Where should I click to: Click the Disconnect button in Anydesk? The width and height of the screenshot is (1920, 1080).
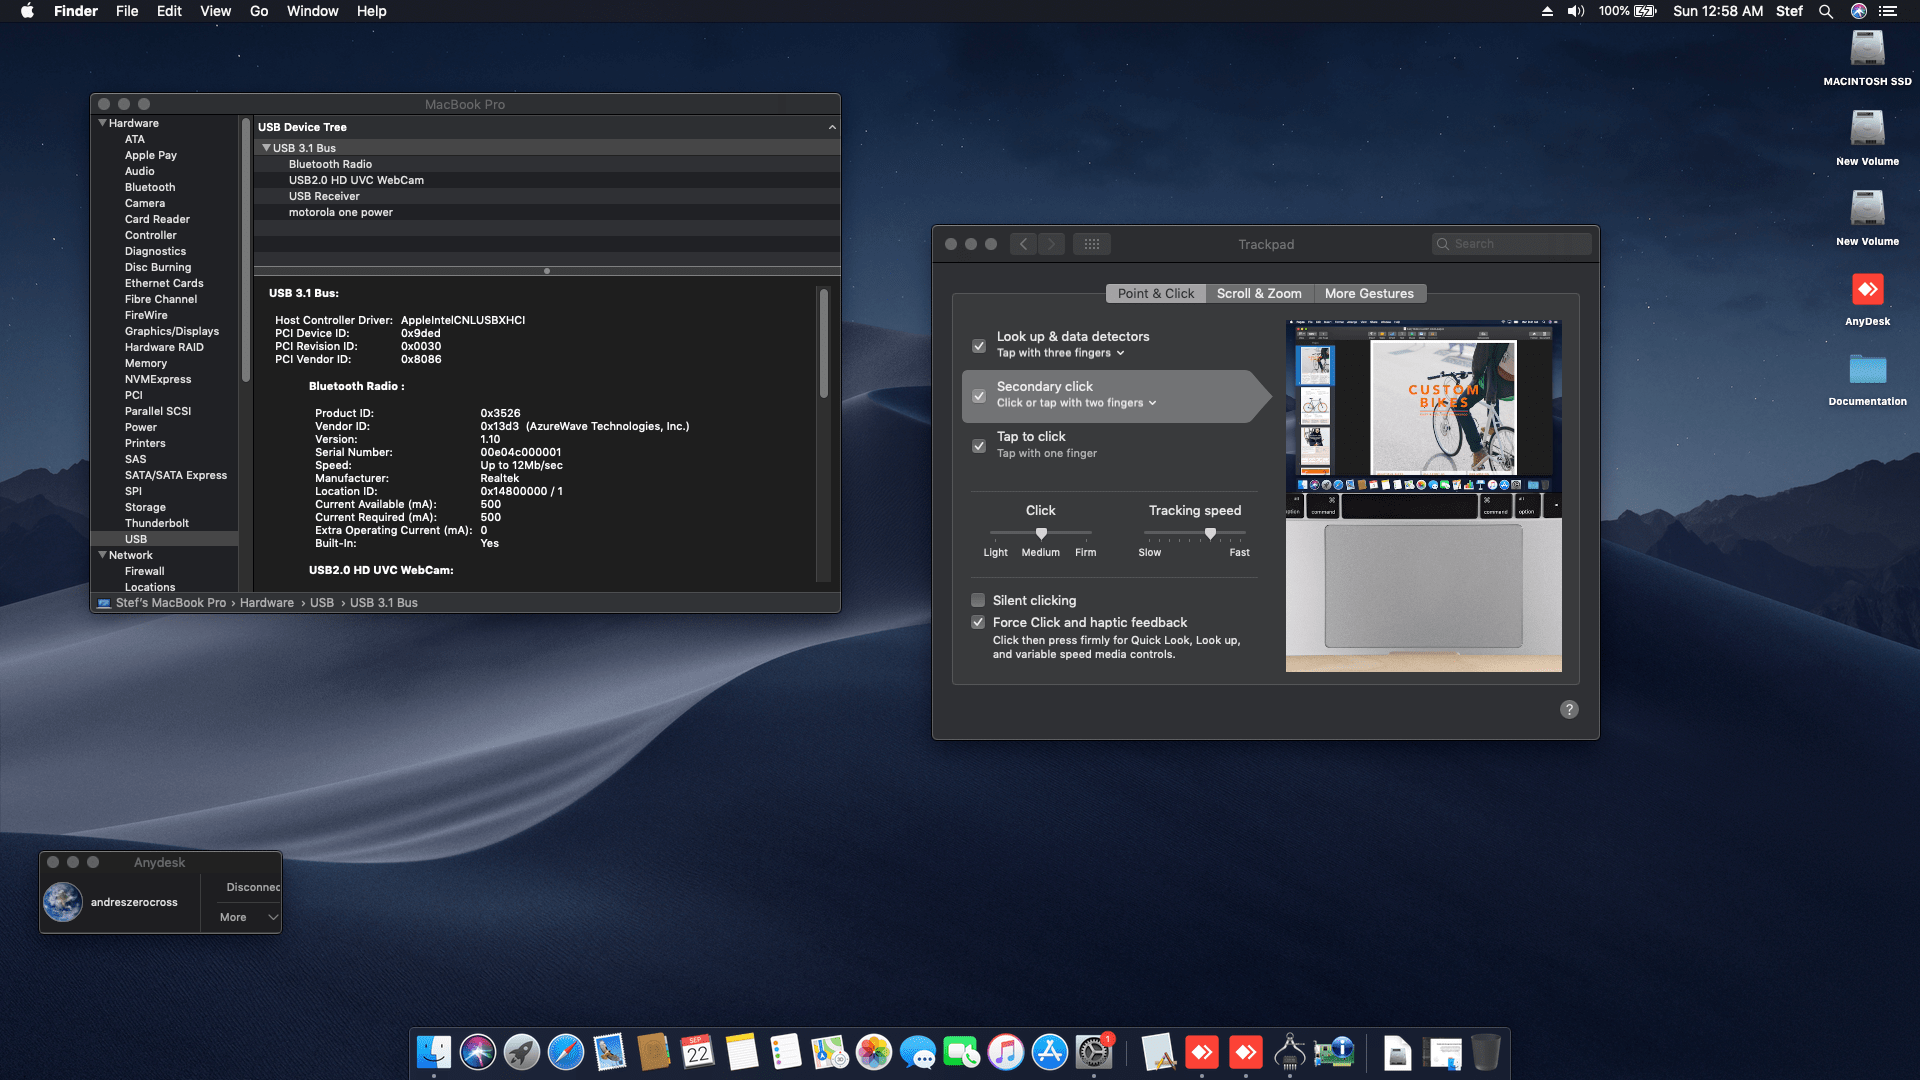pos(252,887)
